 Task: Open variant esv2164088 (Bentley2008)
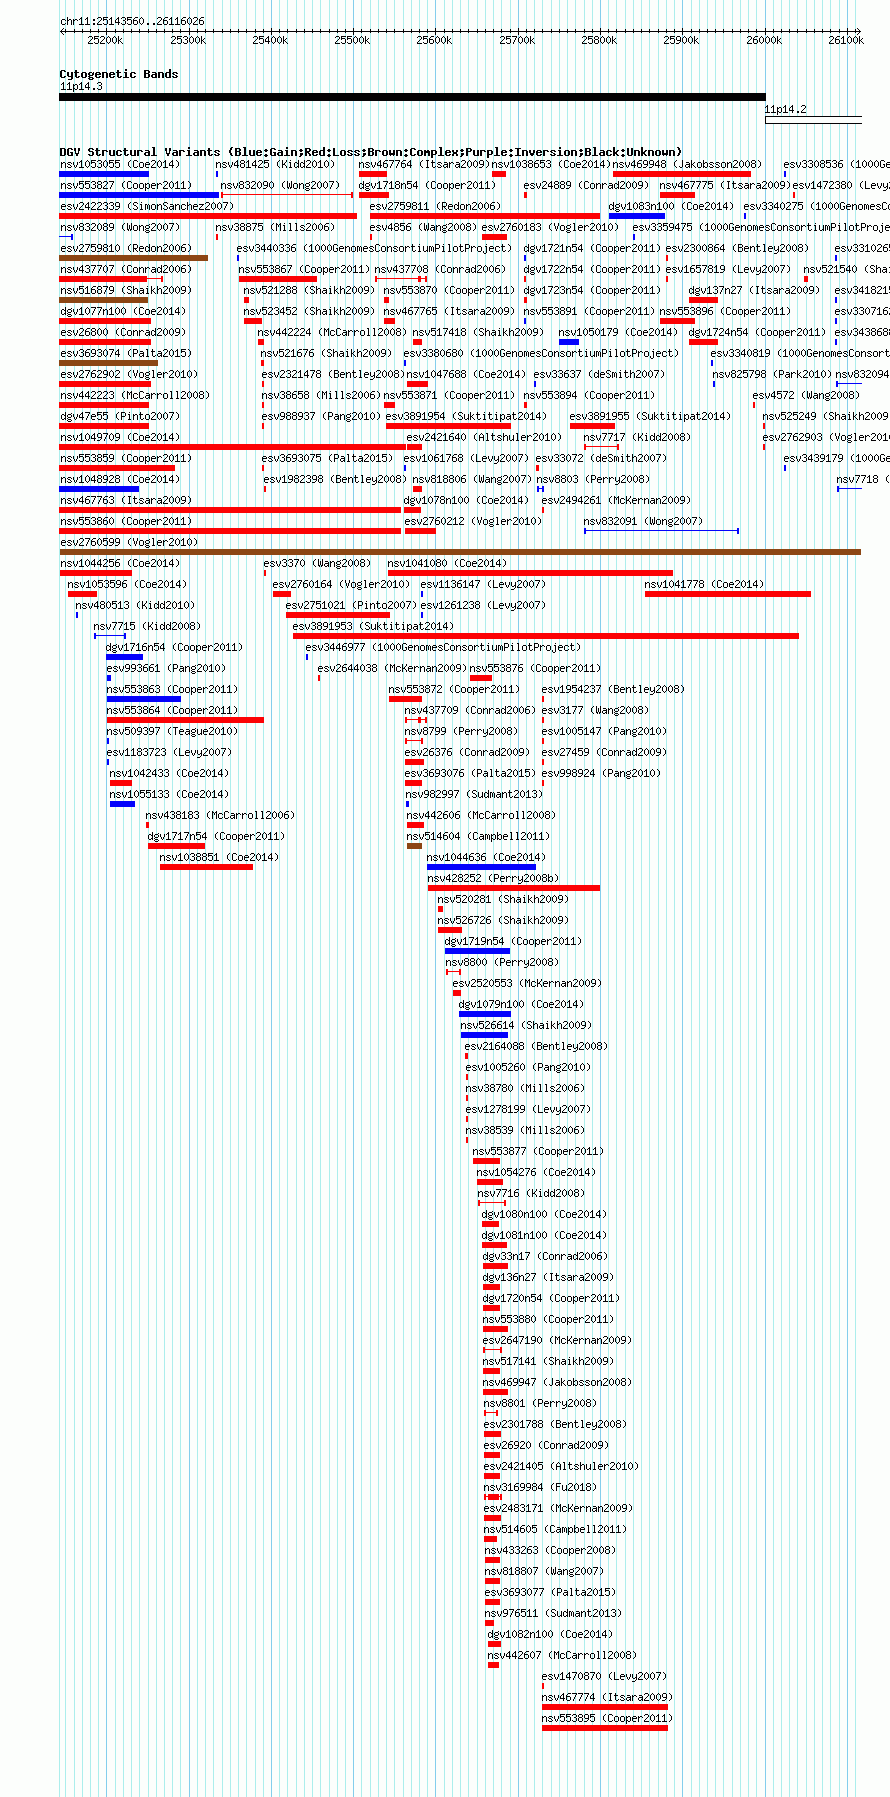tap(536, 1046)
